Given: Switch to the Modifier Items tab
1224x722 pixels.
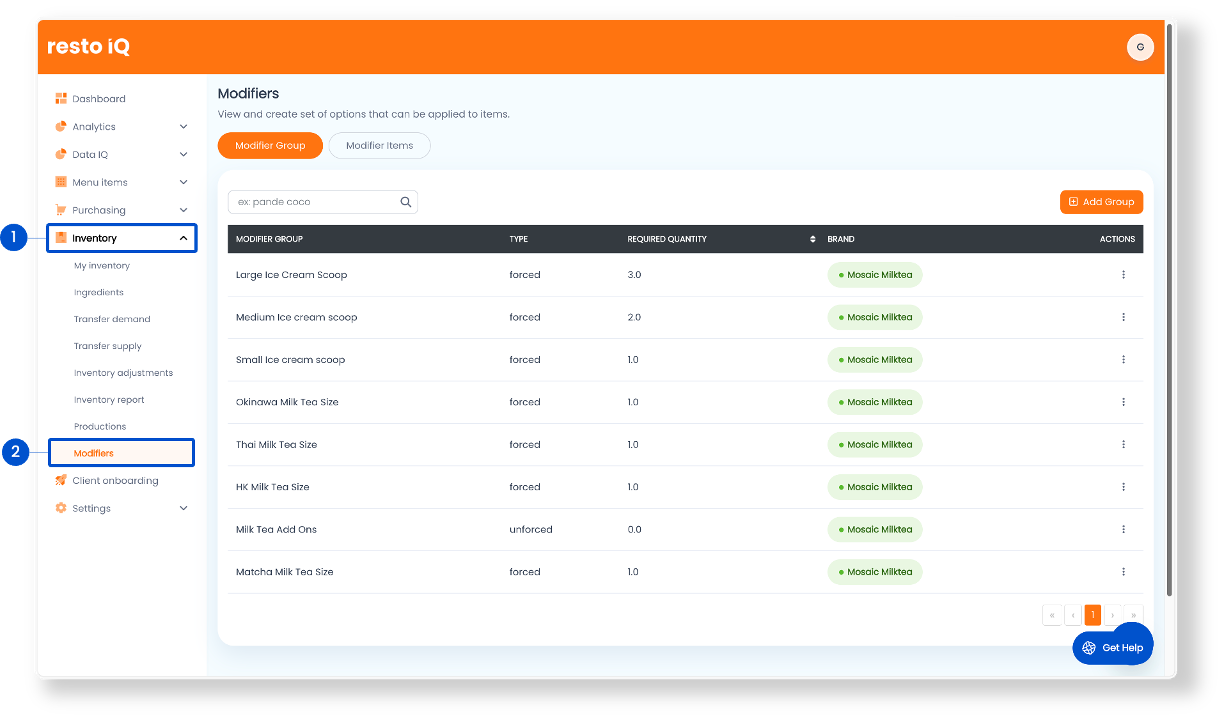Looking at the screenshot, I should pyautogui.click(x=379, y=146).
